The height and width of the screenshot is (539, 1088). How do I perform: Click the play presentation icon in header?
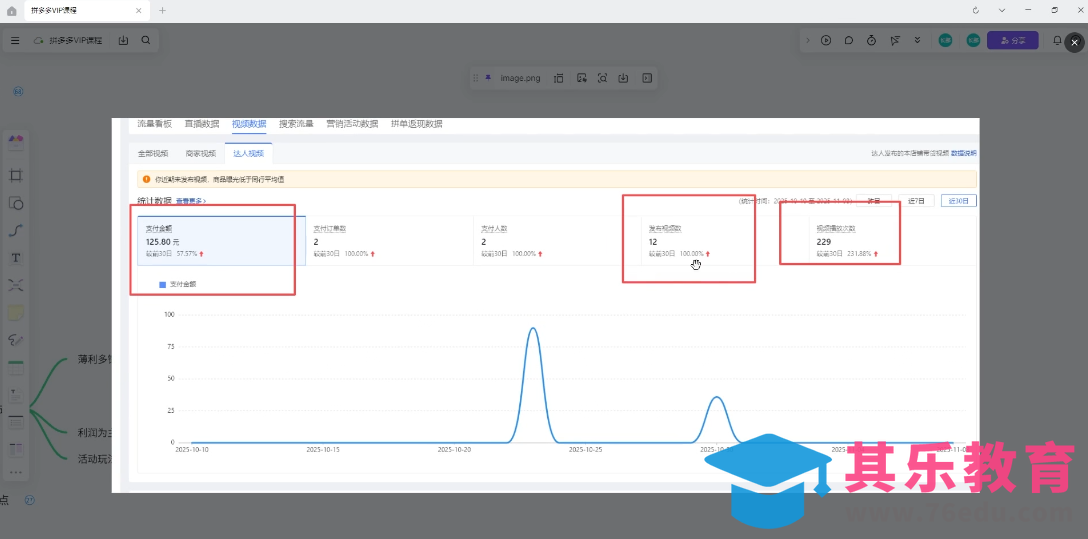point(826,41)
